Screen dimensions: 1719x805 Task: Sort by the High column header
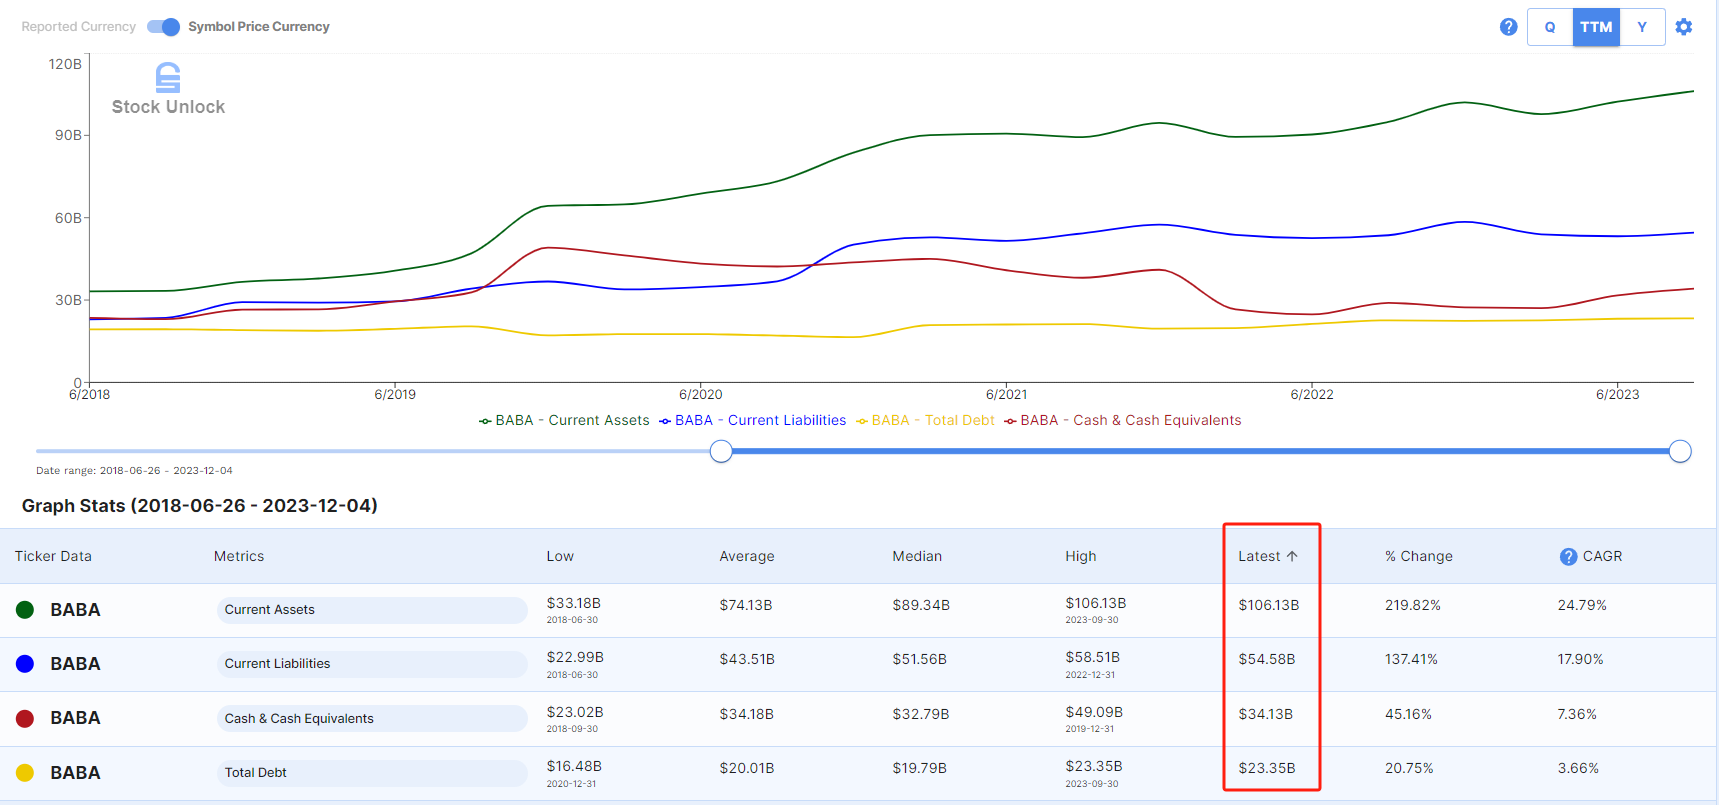pos(1081,557)
